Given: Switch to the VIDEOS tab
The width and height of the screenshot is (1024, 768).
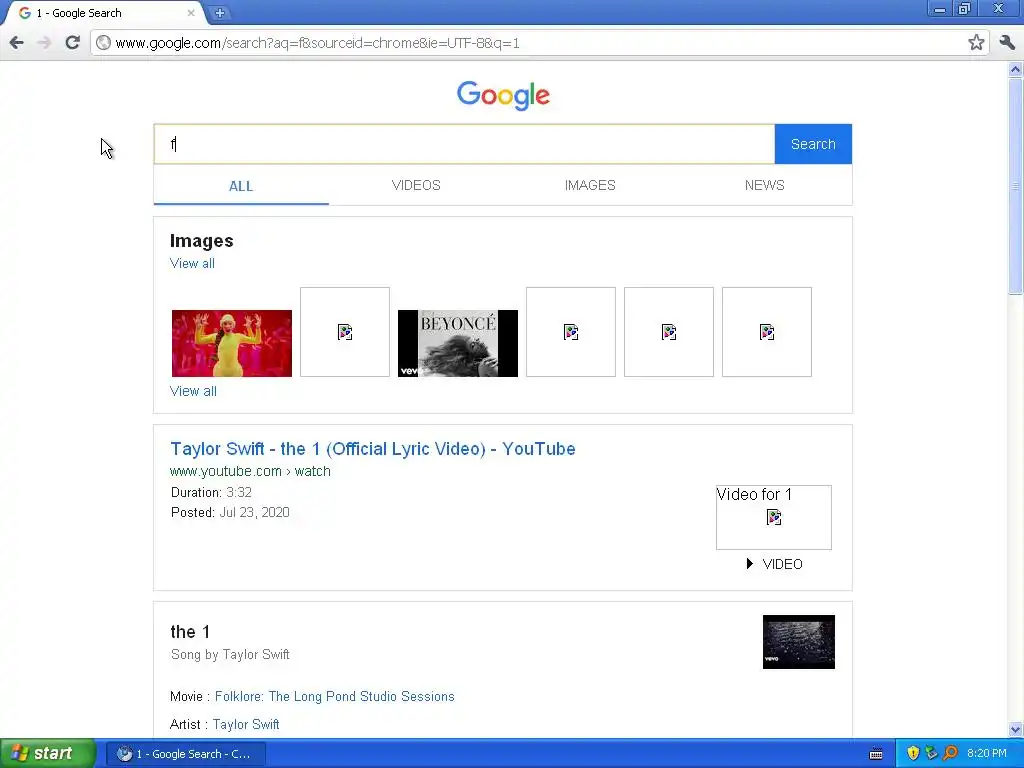Looking at the screenshot, I should point(416,185).
